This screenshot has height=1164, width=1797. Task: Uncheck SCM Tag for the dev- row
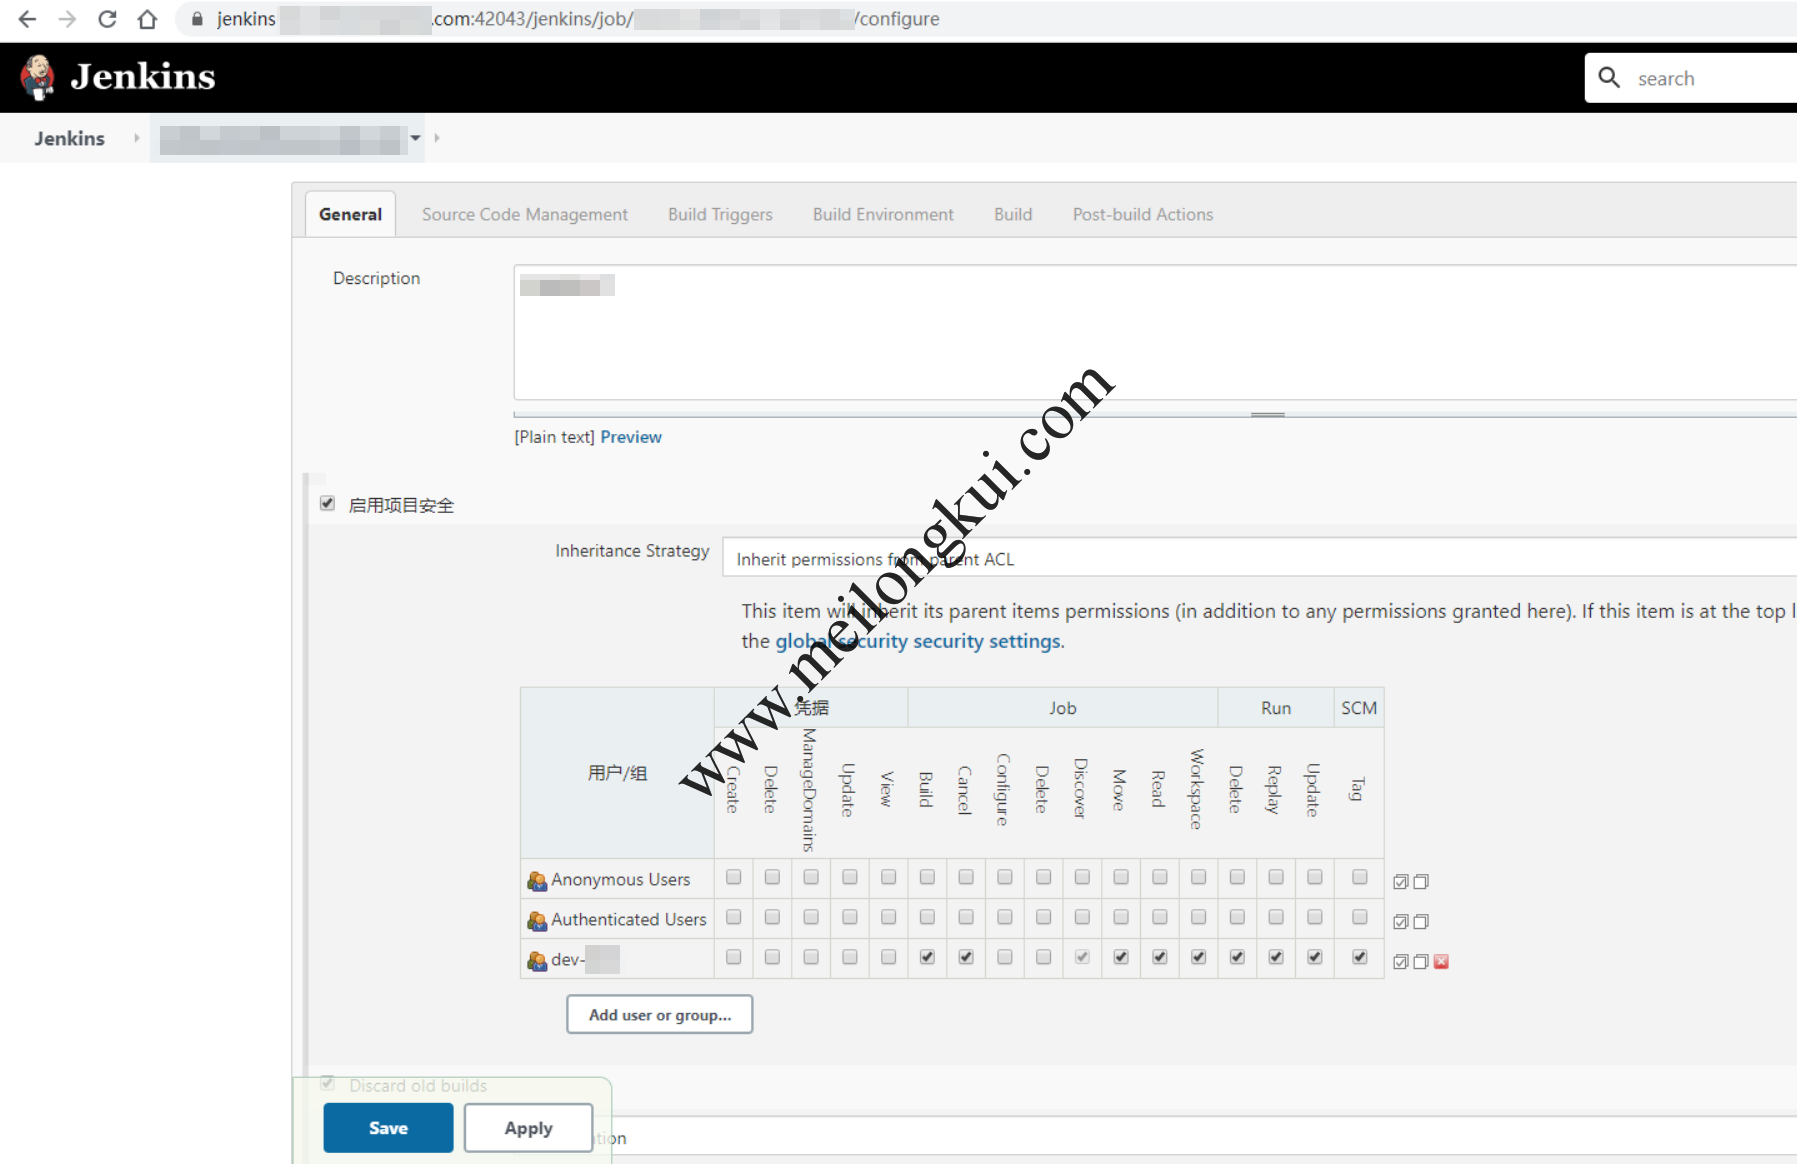1360,957
